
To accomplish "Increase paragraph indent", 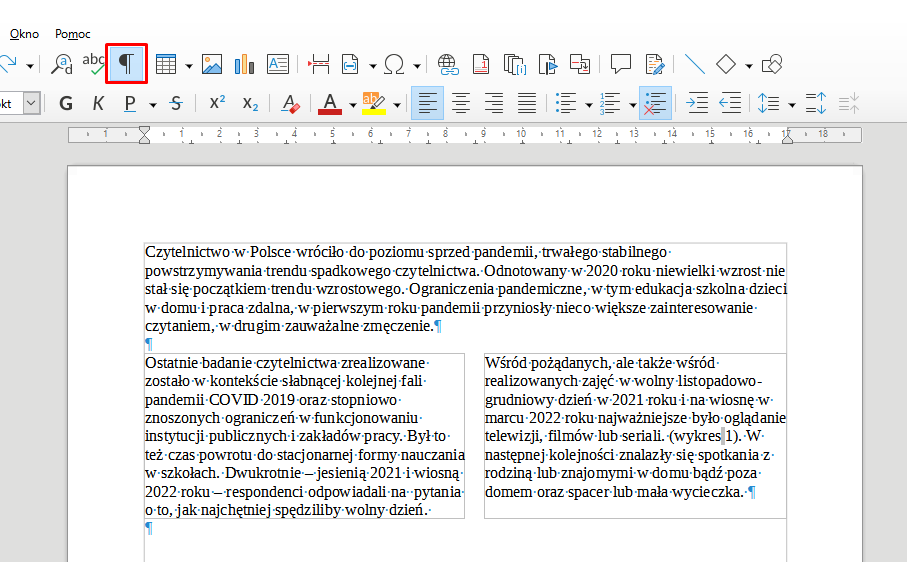I will coord(696,103).
